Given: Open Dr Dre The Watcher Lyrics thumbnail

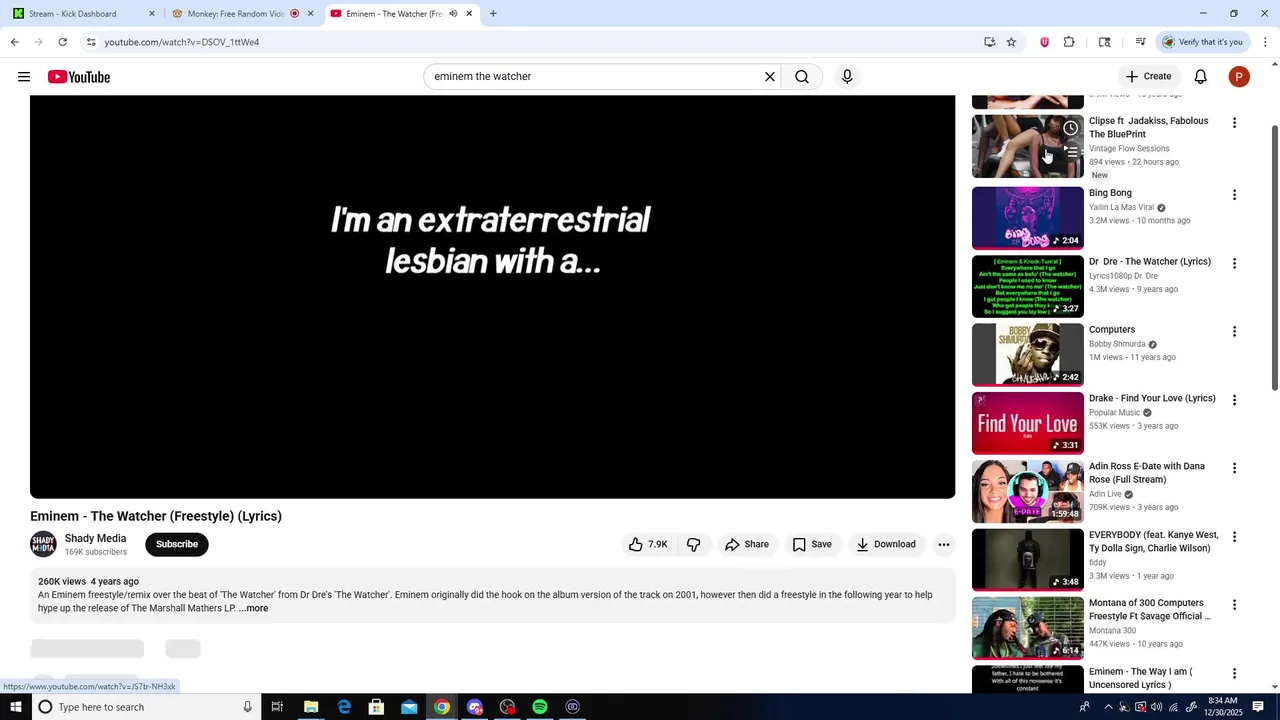Looking at the screenshot, I should coord(1028,286).
